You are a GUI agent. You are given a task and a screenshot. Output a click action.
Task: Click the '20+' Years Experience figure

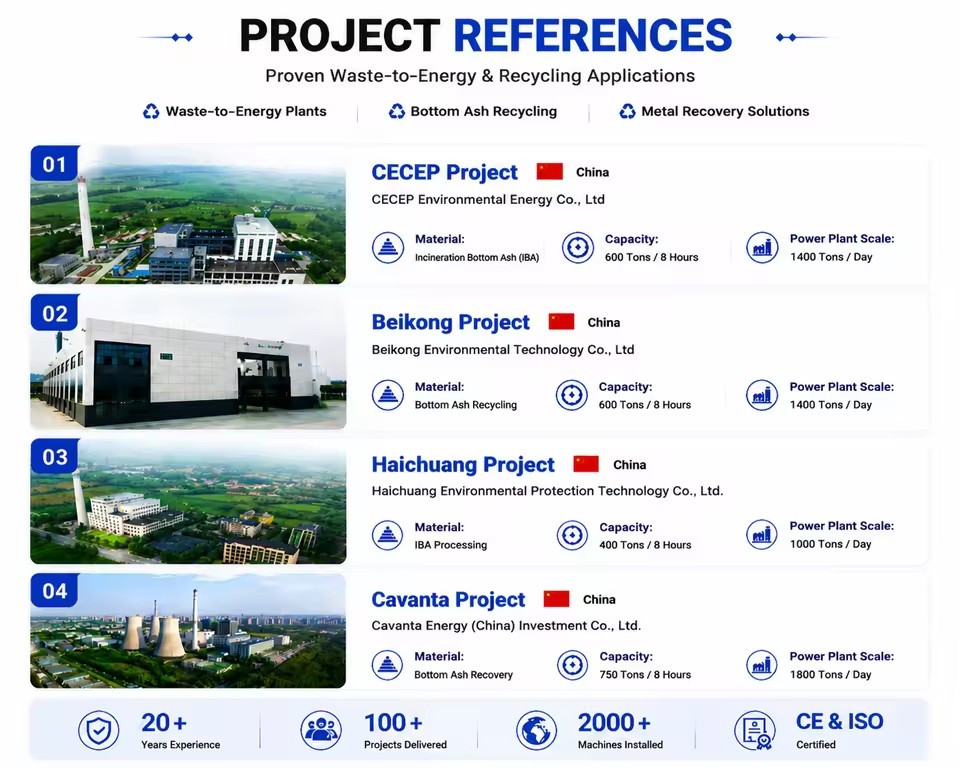pyautogui.click(x=164, y=723)
